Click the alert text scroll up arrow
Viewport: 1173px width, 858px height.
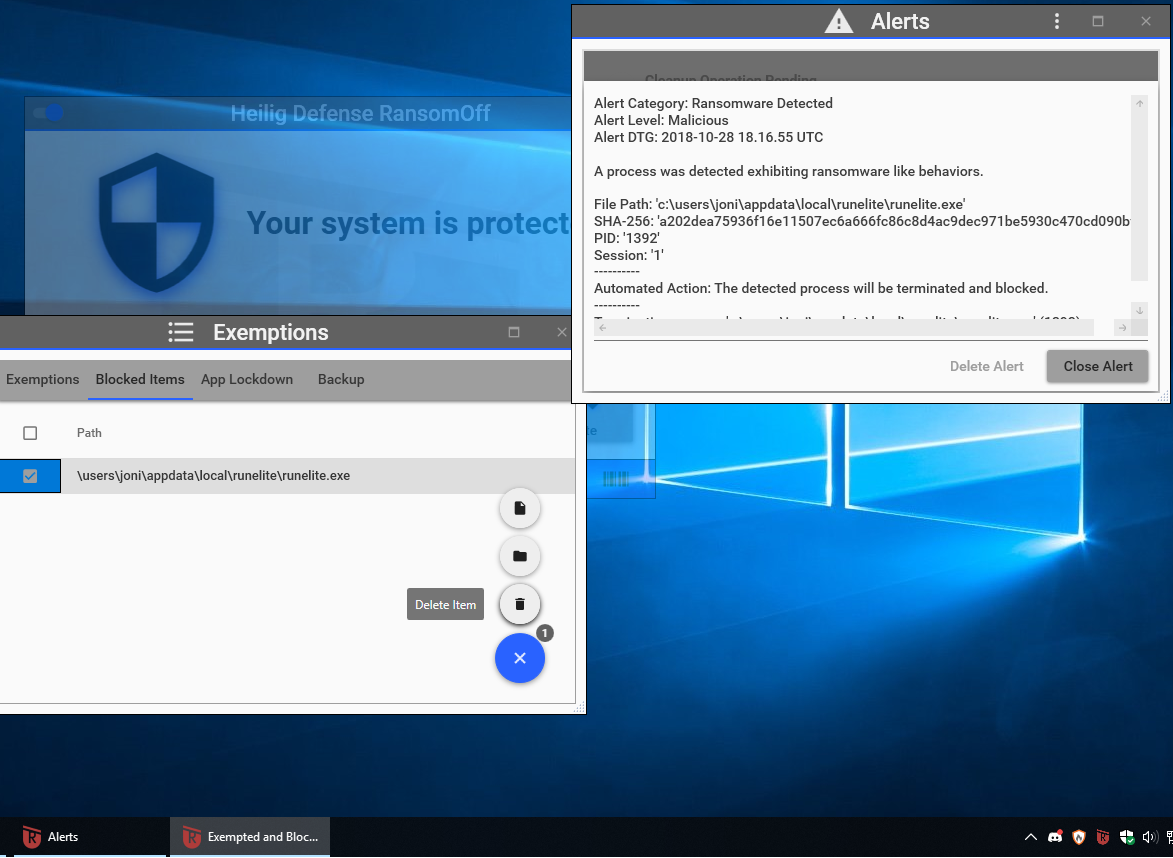(x=1139, y=103)
